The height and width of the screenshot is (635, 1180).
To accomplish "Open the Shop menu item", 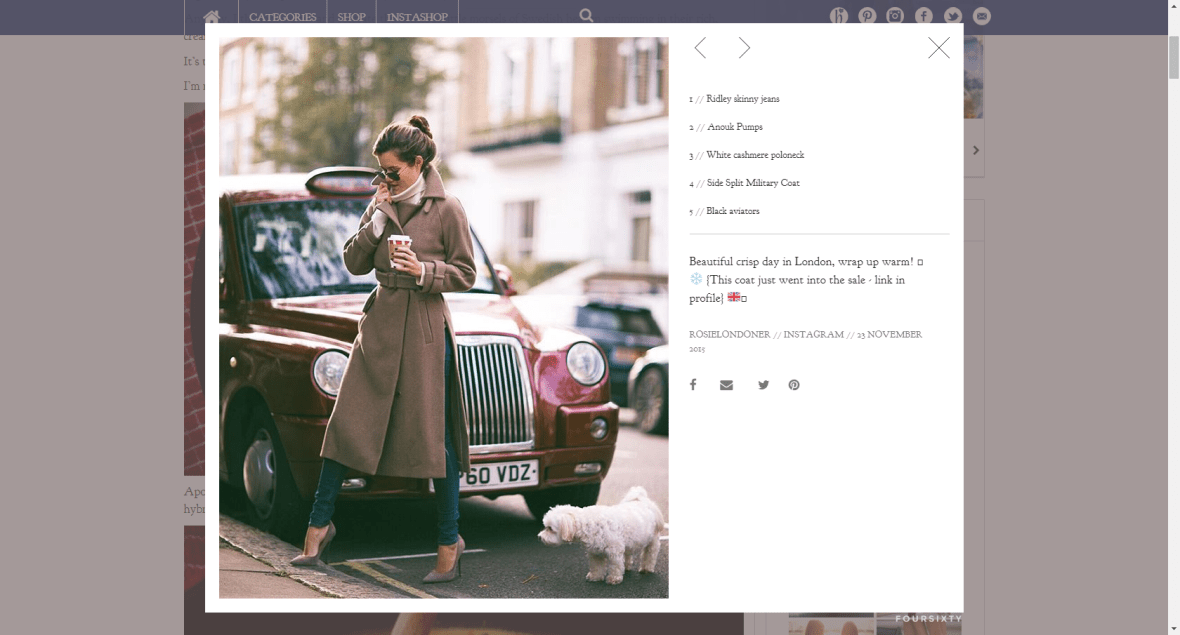I will coord(351,17).
